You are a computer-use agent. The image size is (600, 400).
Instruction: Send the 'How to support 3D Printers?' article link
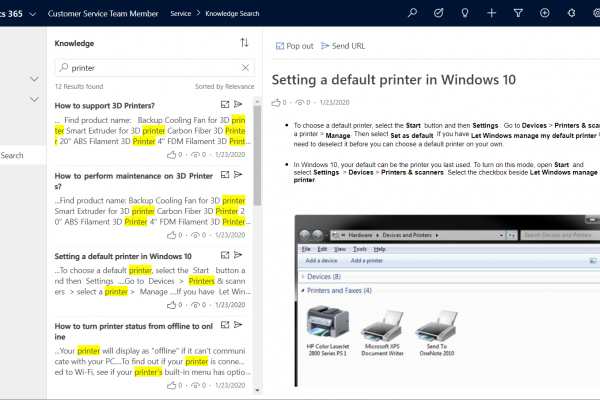238,104
